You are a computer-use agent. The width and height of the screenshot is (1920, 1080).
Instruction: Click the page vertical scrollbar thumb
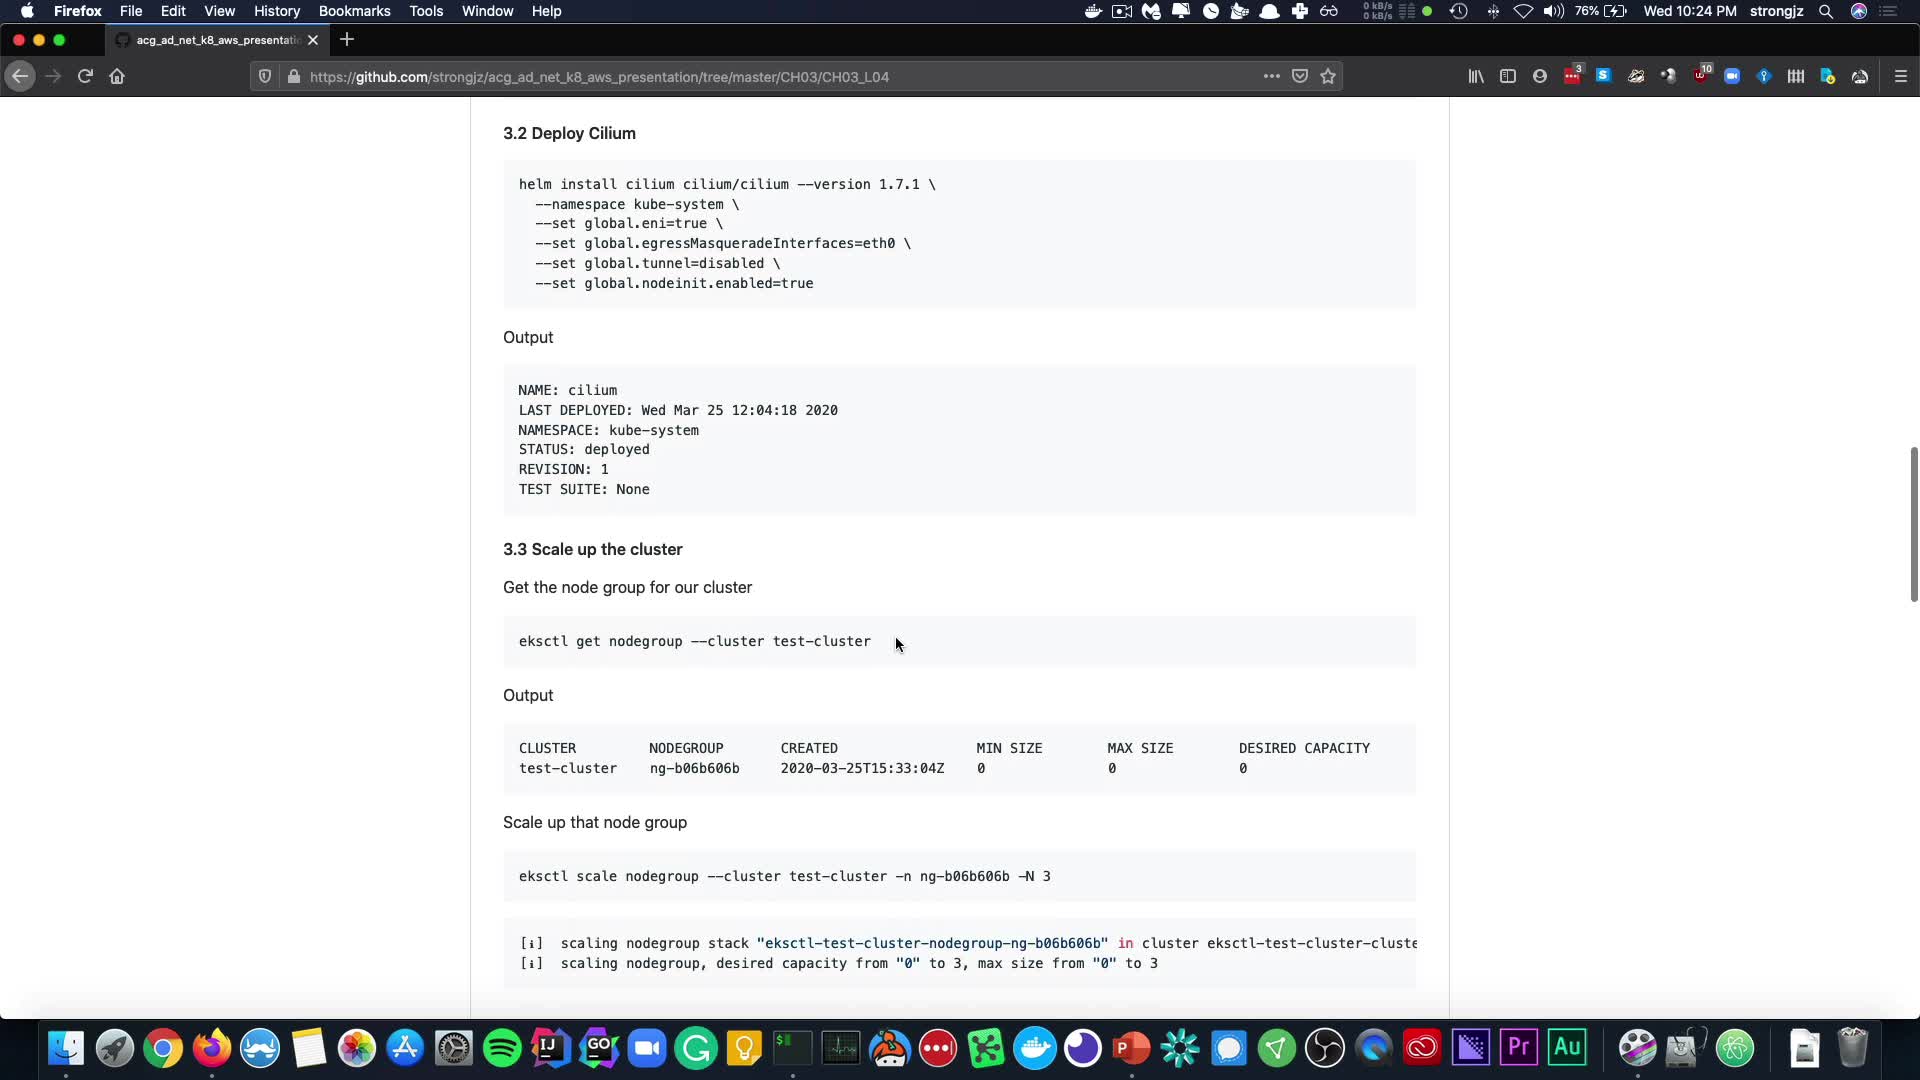(x=1913, y=524)
